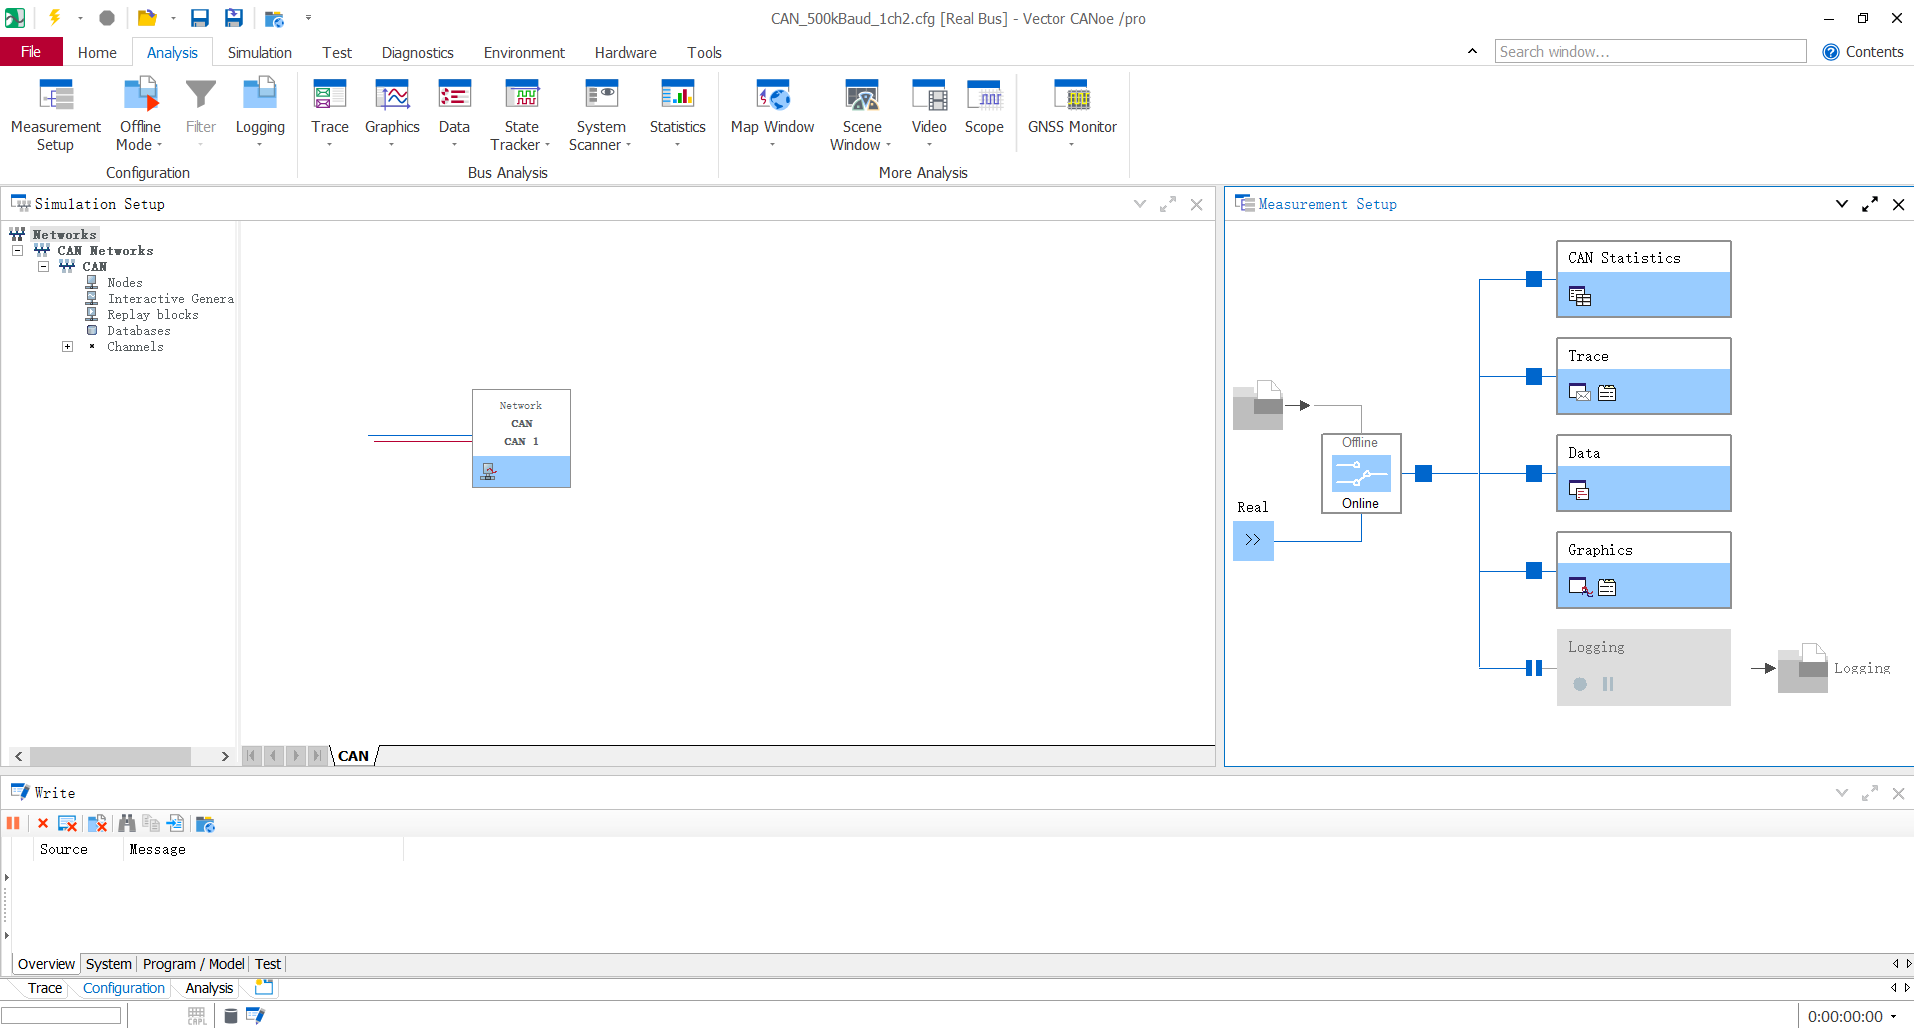
Task: Open the Map Window icon
Action: [772, 97]
